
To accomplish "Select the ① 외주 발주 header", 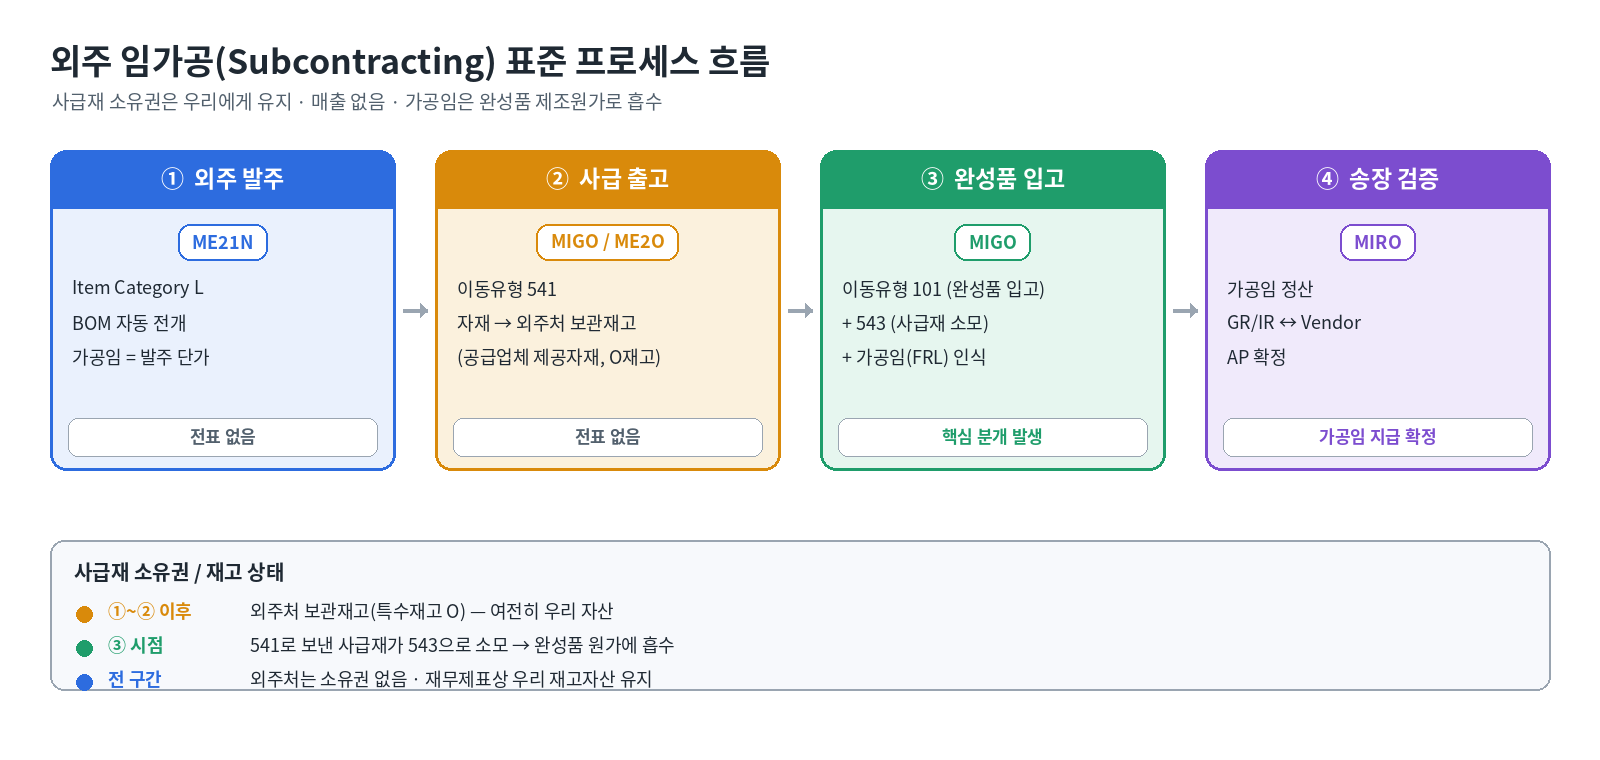I will click(223, 179).
